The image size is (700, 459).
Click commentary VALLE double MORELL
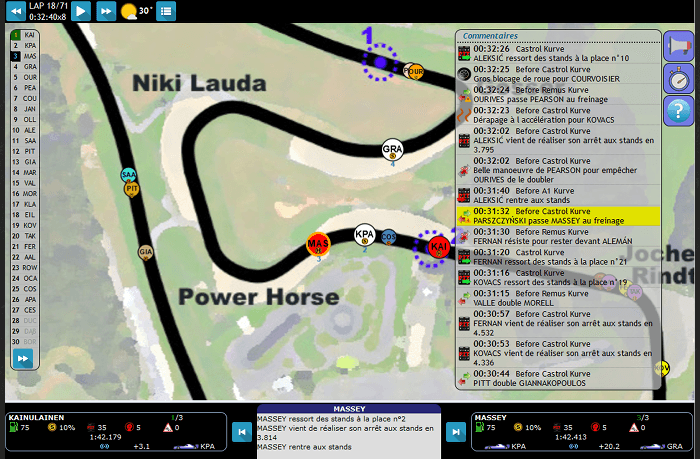pos(558,298)
